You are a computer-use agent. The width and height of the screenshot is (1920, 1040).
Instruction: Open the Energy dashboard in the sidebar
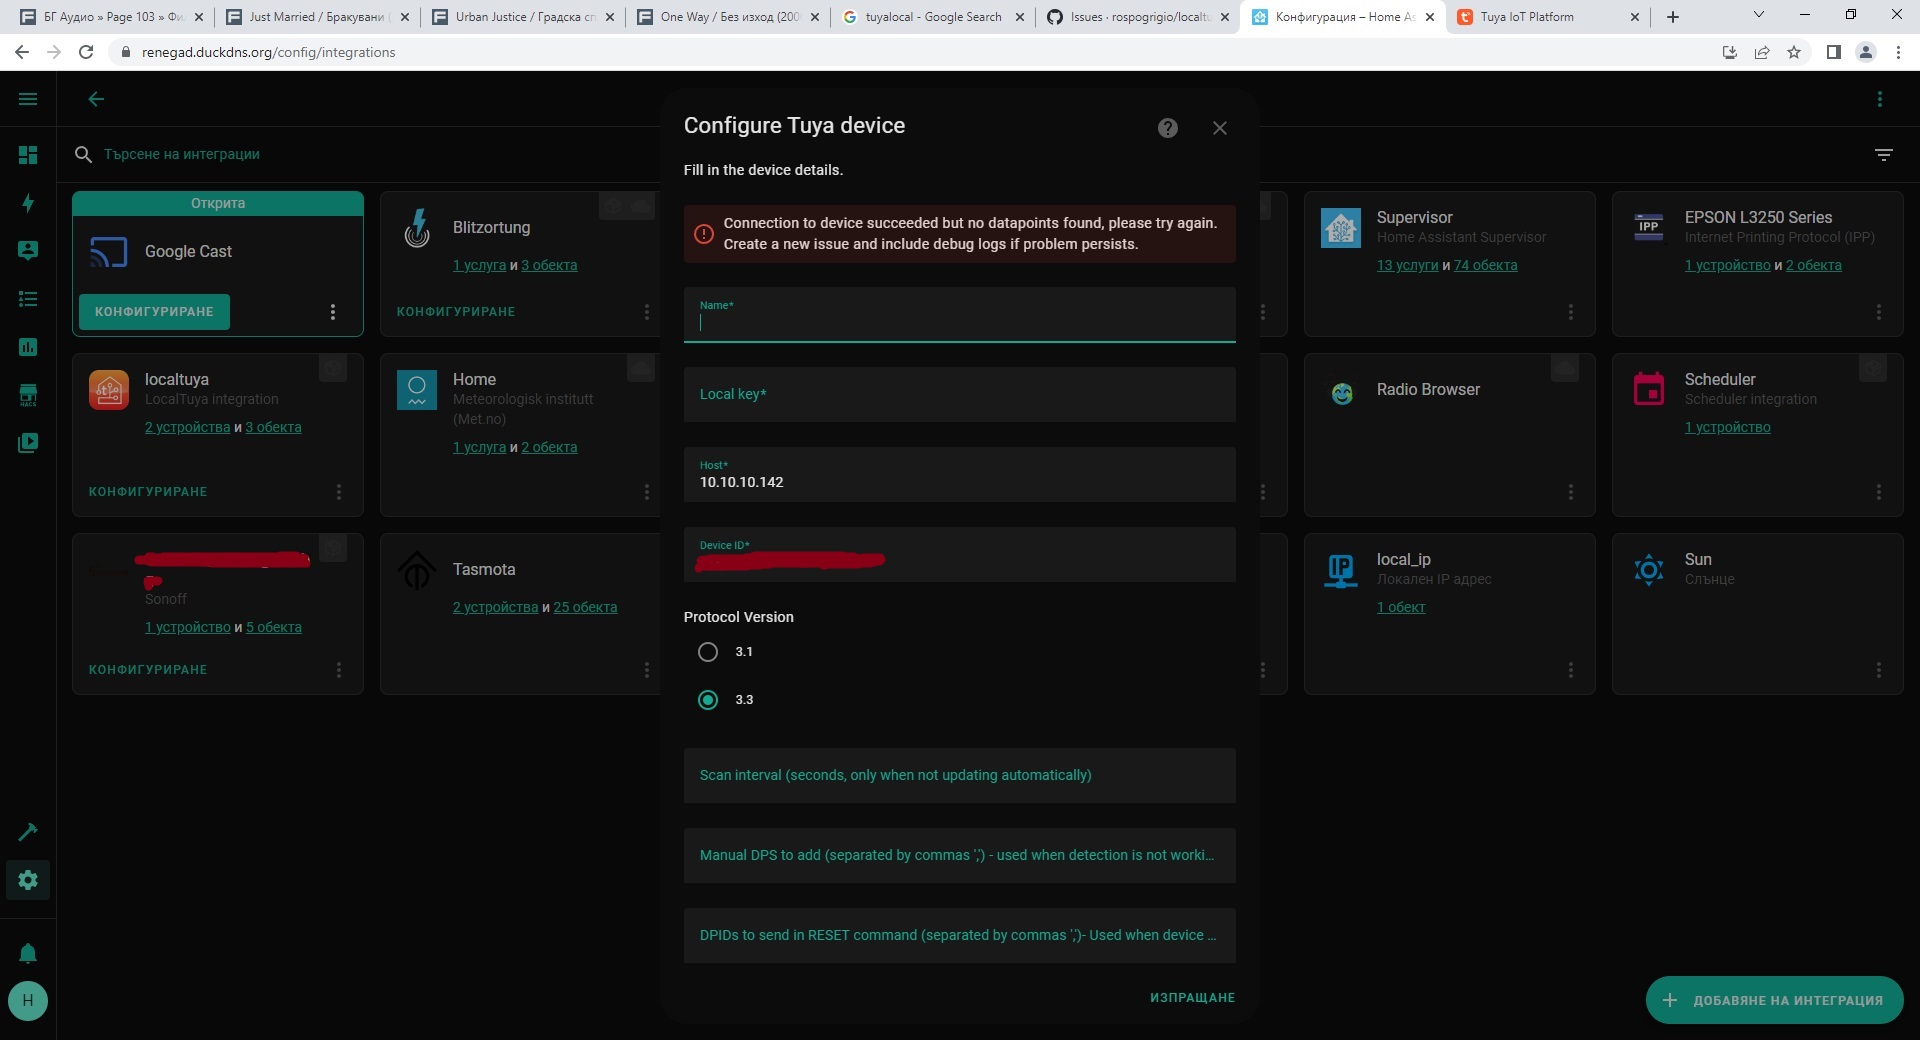pos(28,203)
